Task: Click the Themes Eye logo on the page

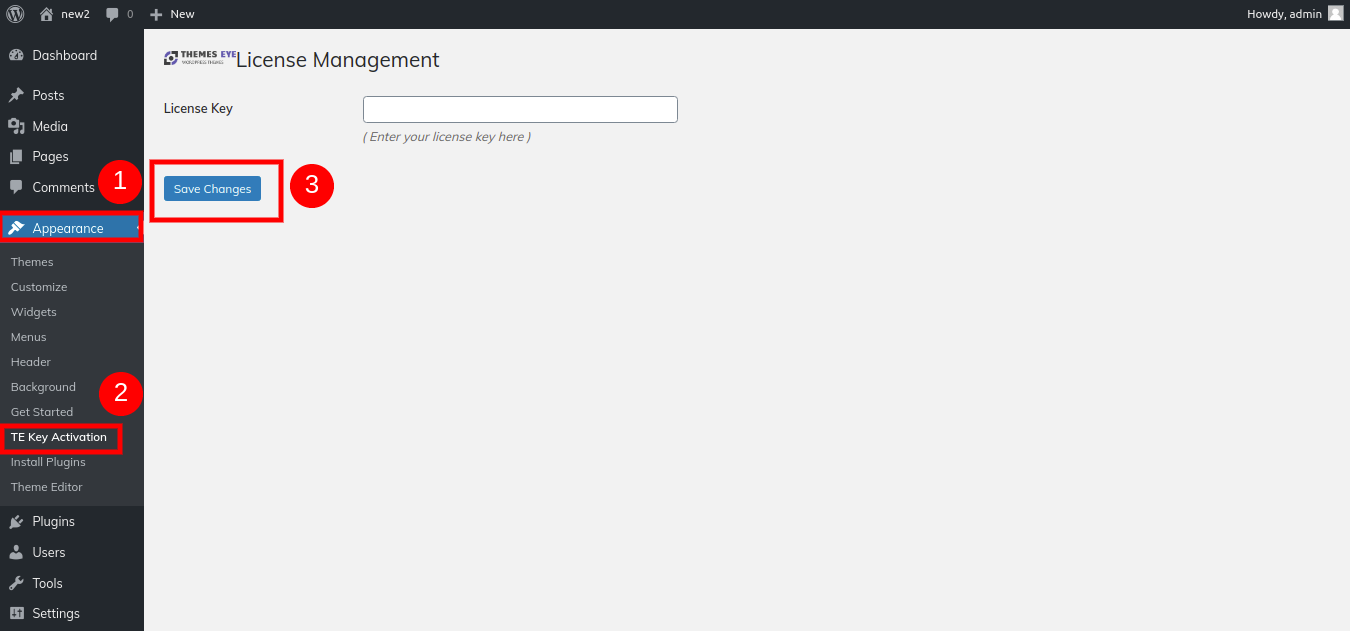Action: [x=196, y=57]
